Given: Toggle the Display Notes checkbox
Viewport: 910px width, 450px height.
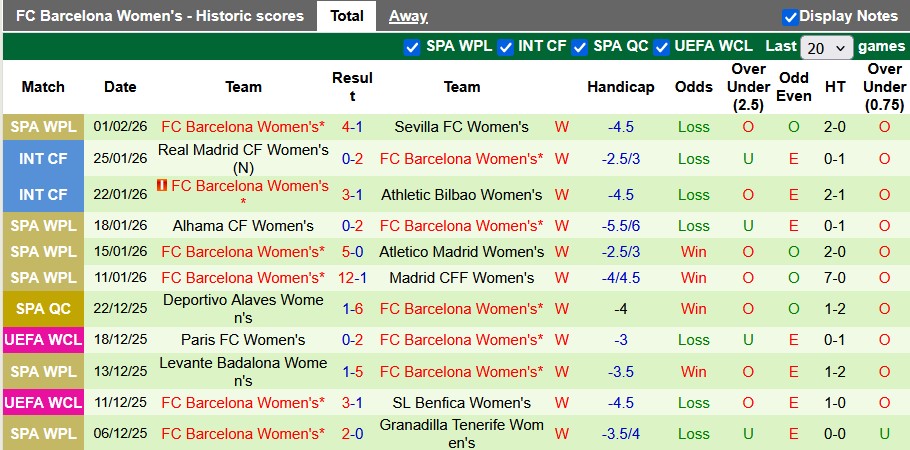Looking at the screenshot, I should 790,17.
